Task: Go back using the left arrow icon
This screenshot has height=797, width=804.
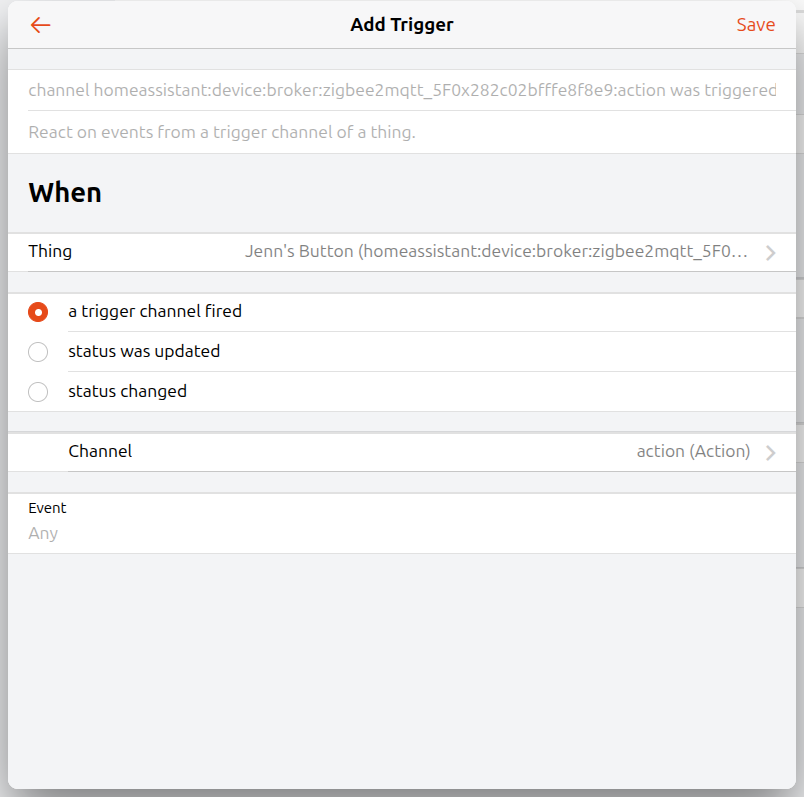Action: pos(40,25)
